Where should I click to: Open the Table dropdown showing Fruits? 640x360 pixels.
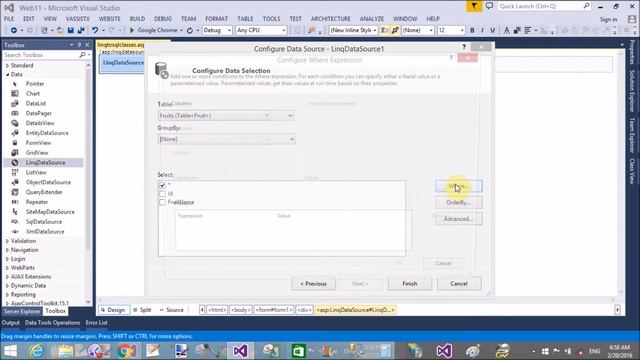pos(226,116)
